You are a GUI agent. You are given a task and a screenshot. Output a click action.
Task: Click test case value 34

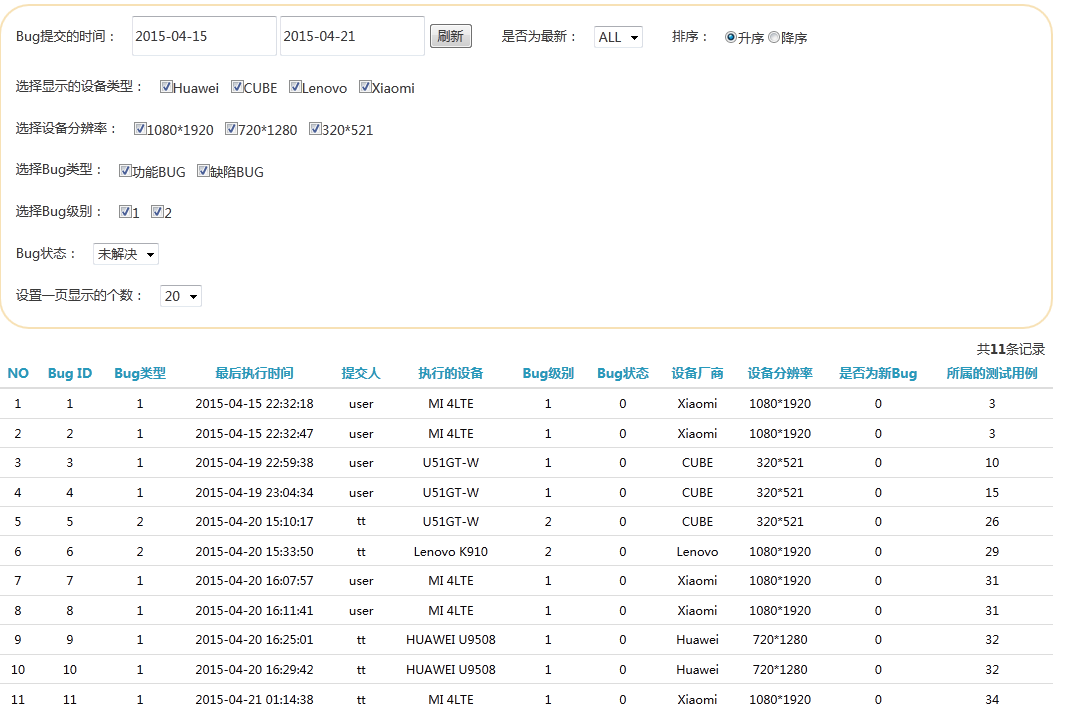tap(992, 700)
